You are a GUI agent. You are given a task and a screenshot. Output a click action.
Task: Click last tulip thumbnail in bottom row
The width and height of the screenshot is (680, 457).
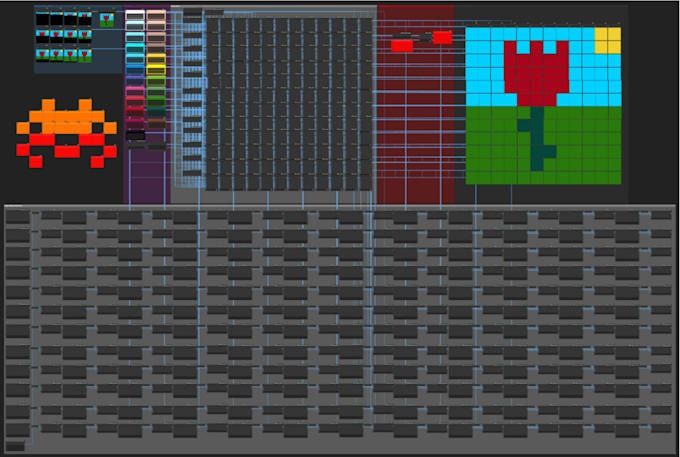(85, 55)
